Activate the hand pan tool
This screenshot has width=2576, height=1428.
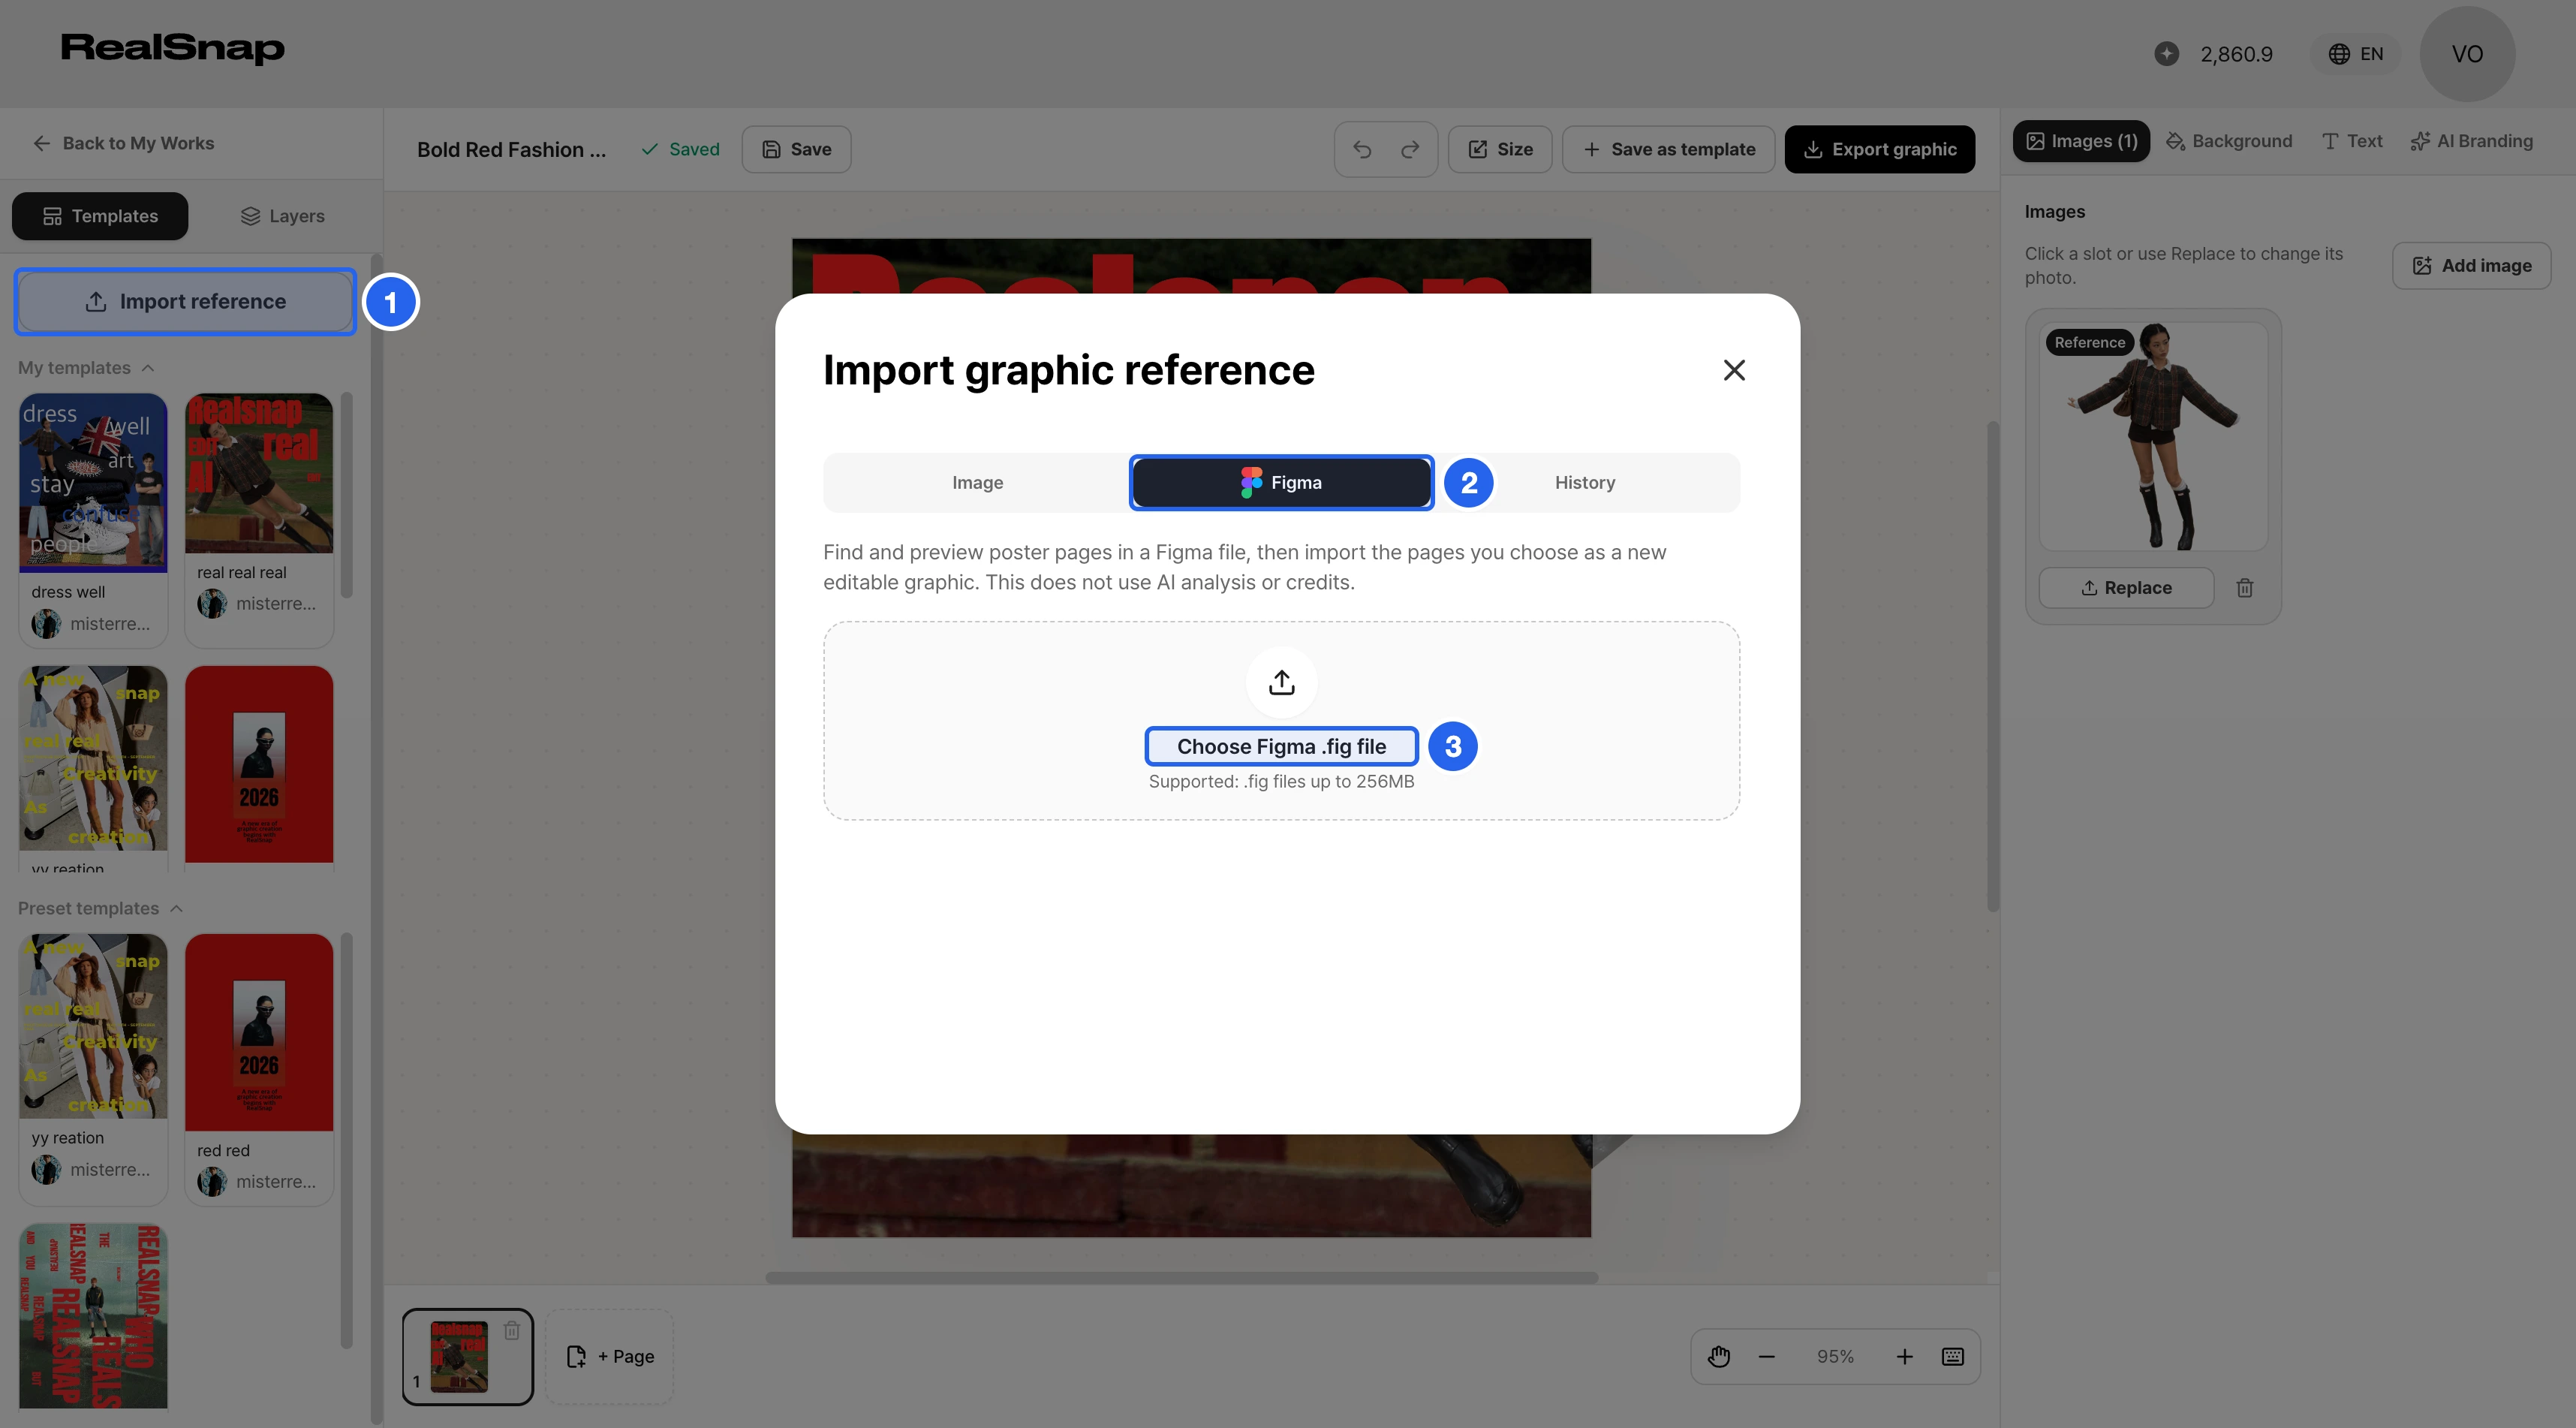[x=1719, y=1357]
